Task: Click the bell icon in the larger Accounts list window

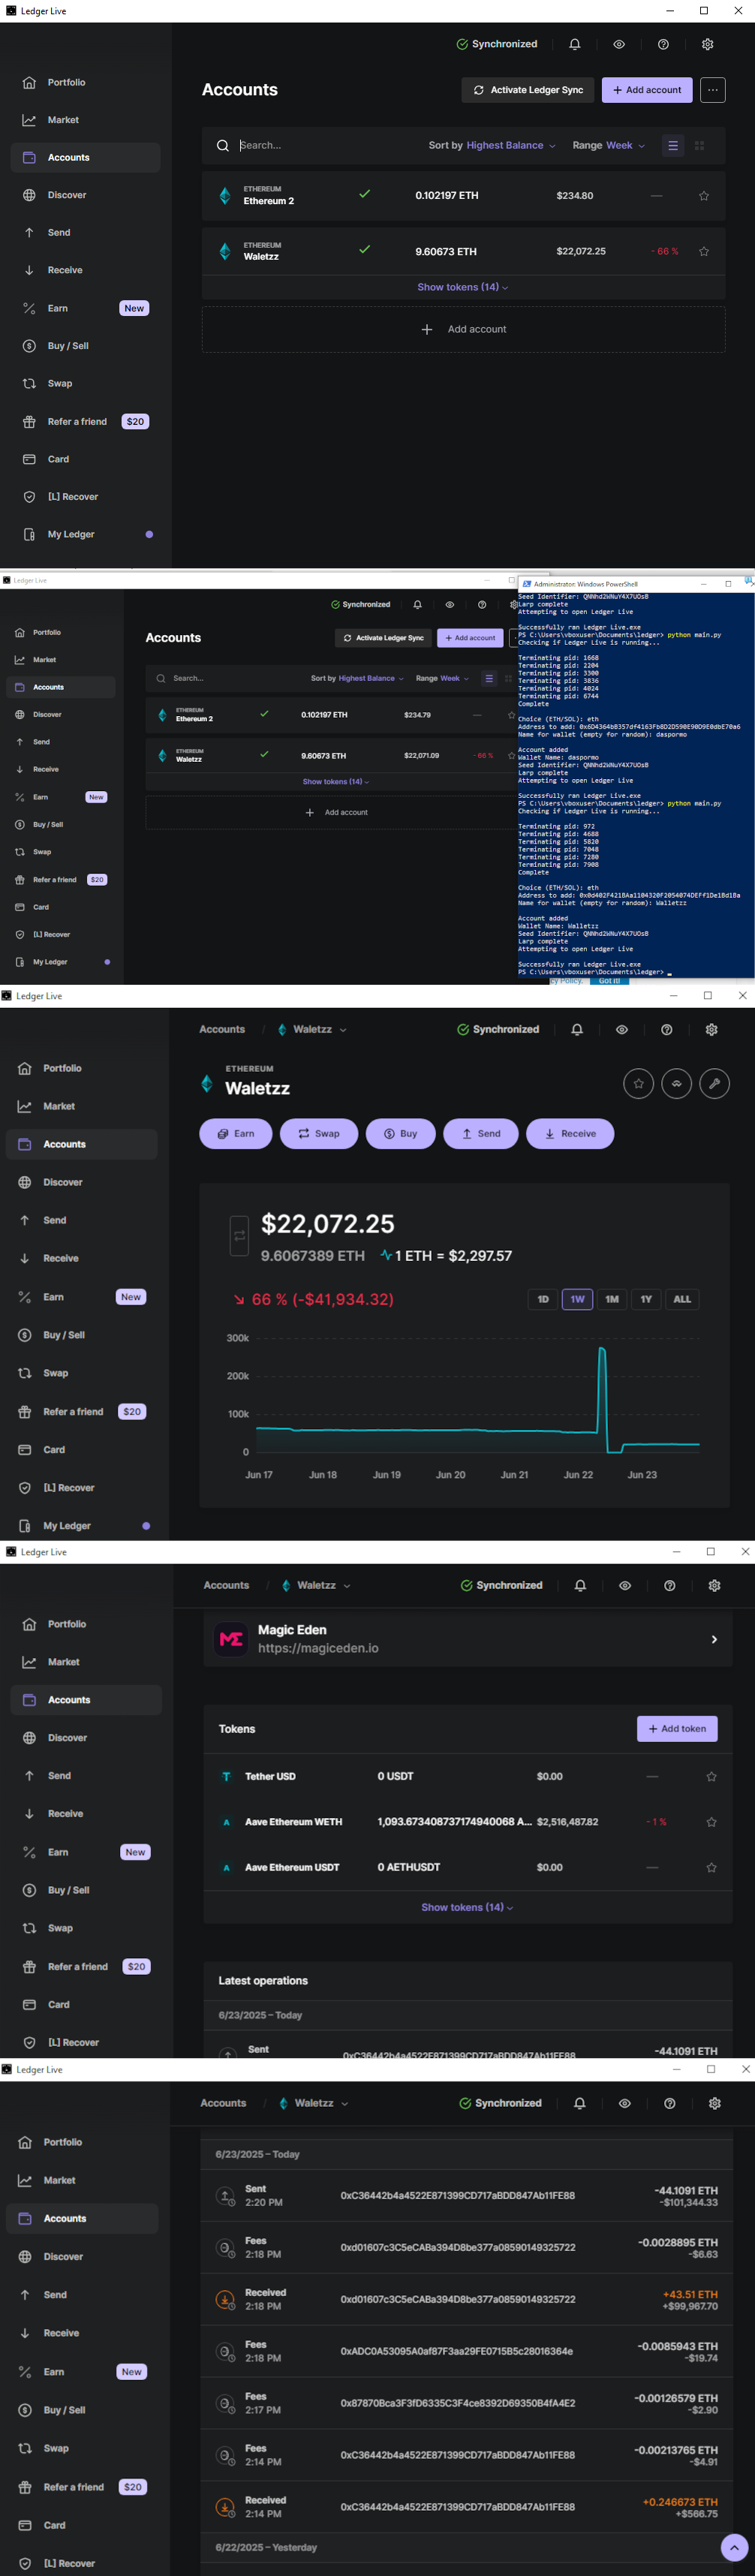Action: pos(575,44)
